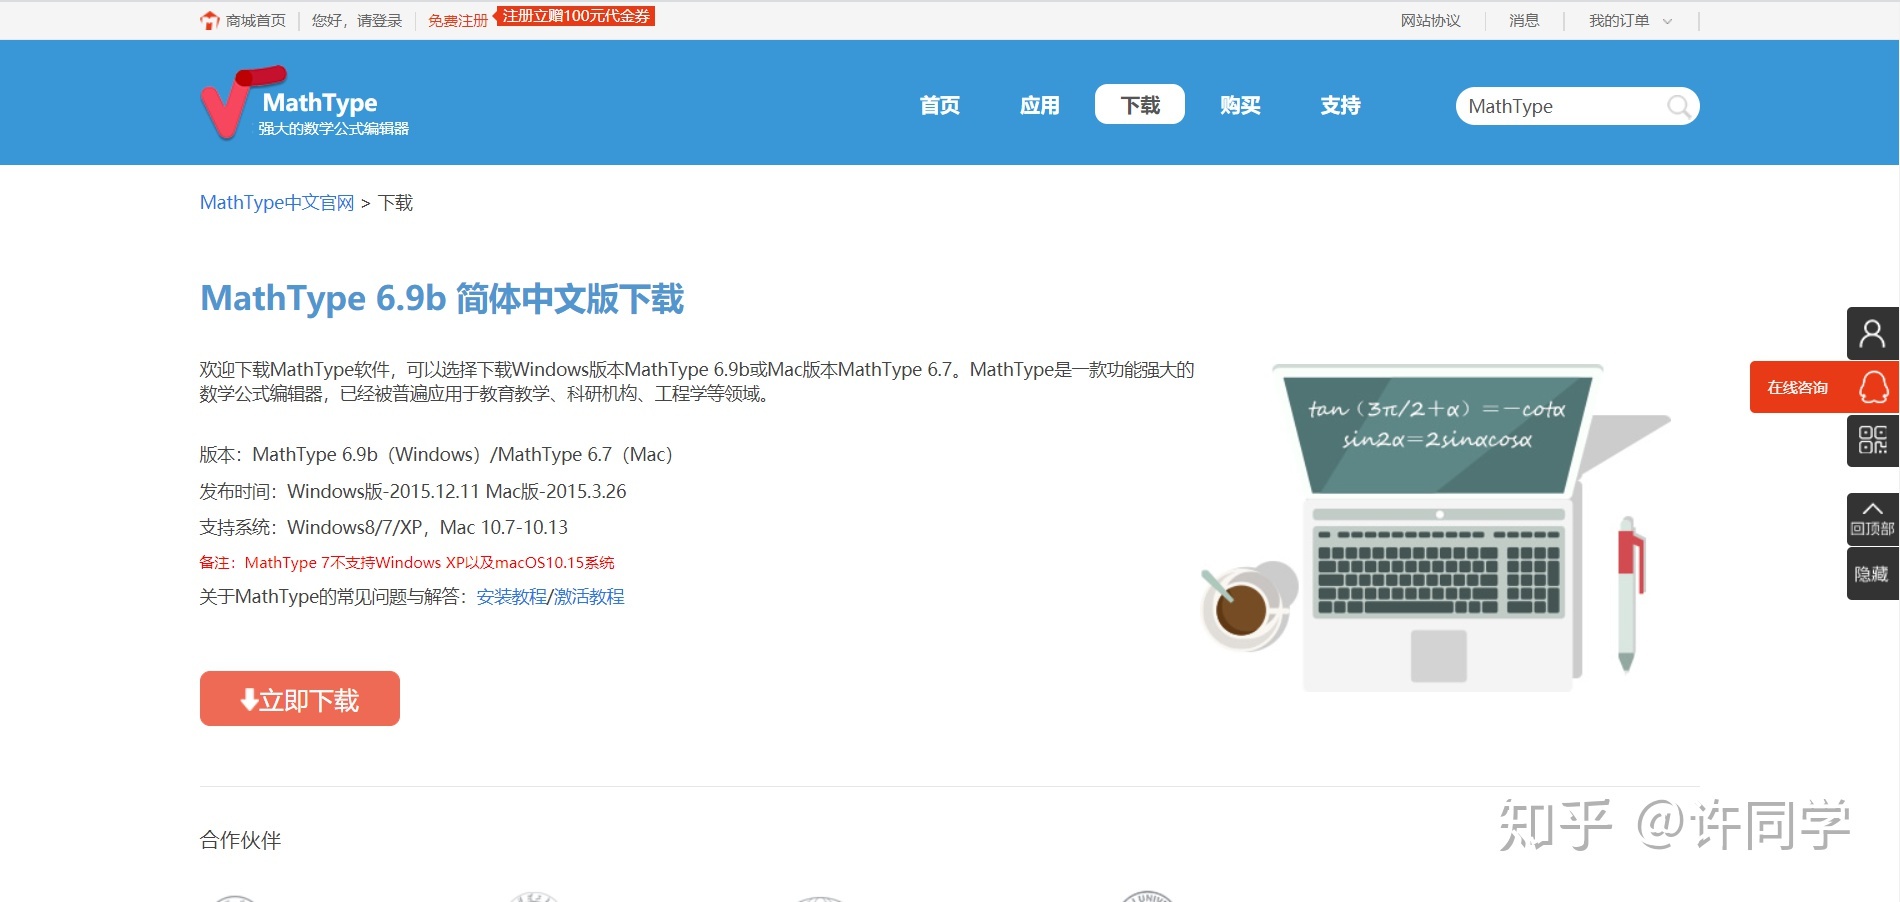
Task: Click 隐藏 to hide sidebar
Action: tap(1872, 574)
